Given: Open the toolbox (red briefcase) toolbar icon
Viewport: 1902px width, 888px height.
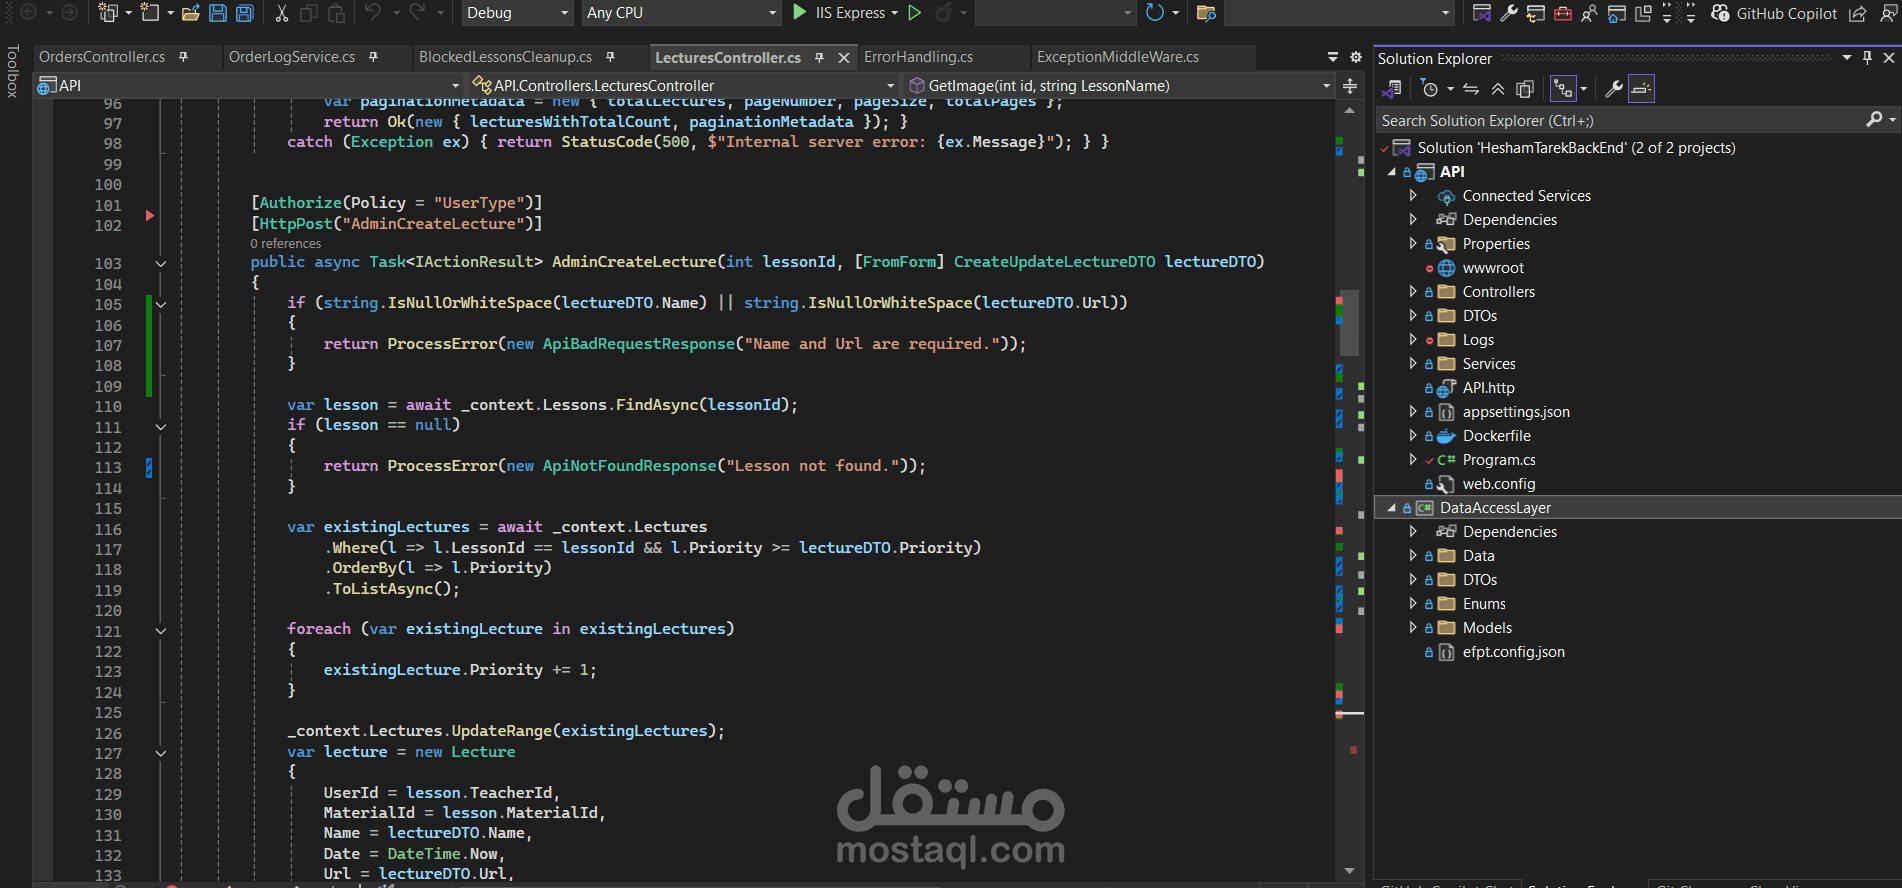Looking at the screenshot, I should point(1562,13).
